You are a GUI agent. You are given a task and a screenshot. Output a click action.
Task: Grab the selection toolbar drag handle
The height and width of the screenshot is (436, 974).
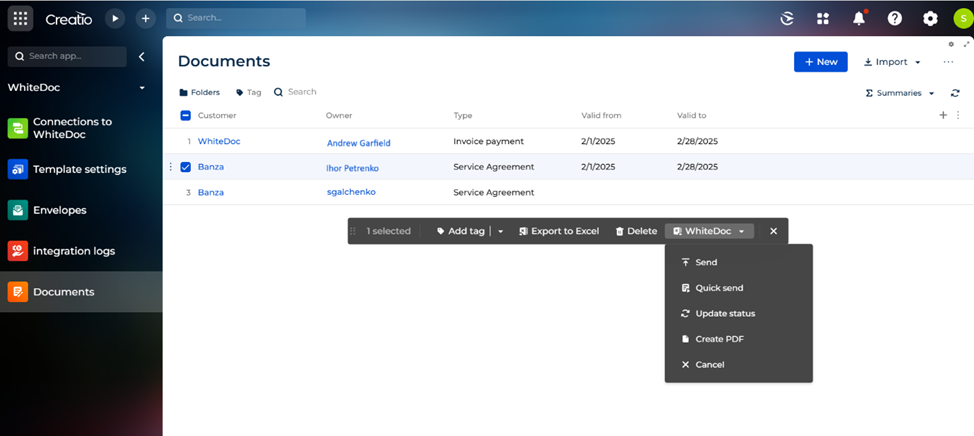353,231
